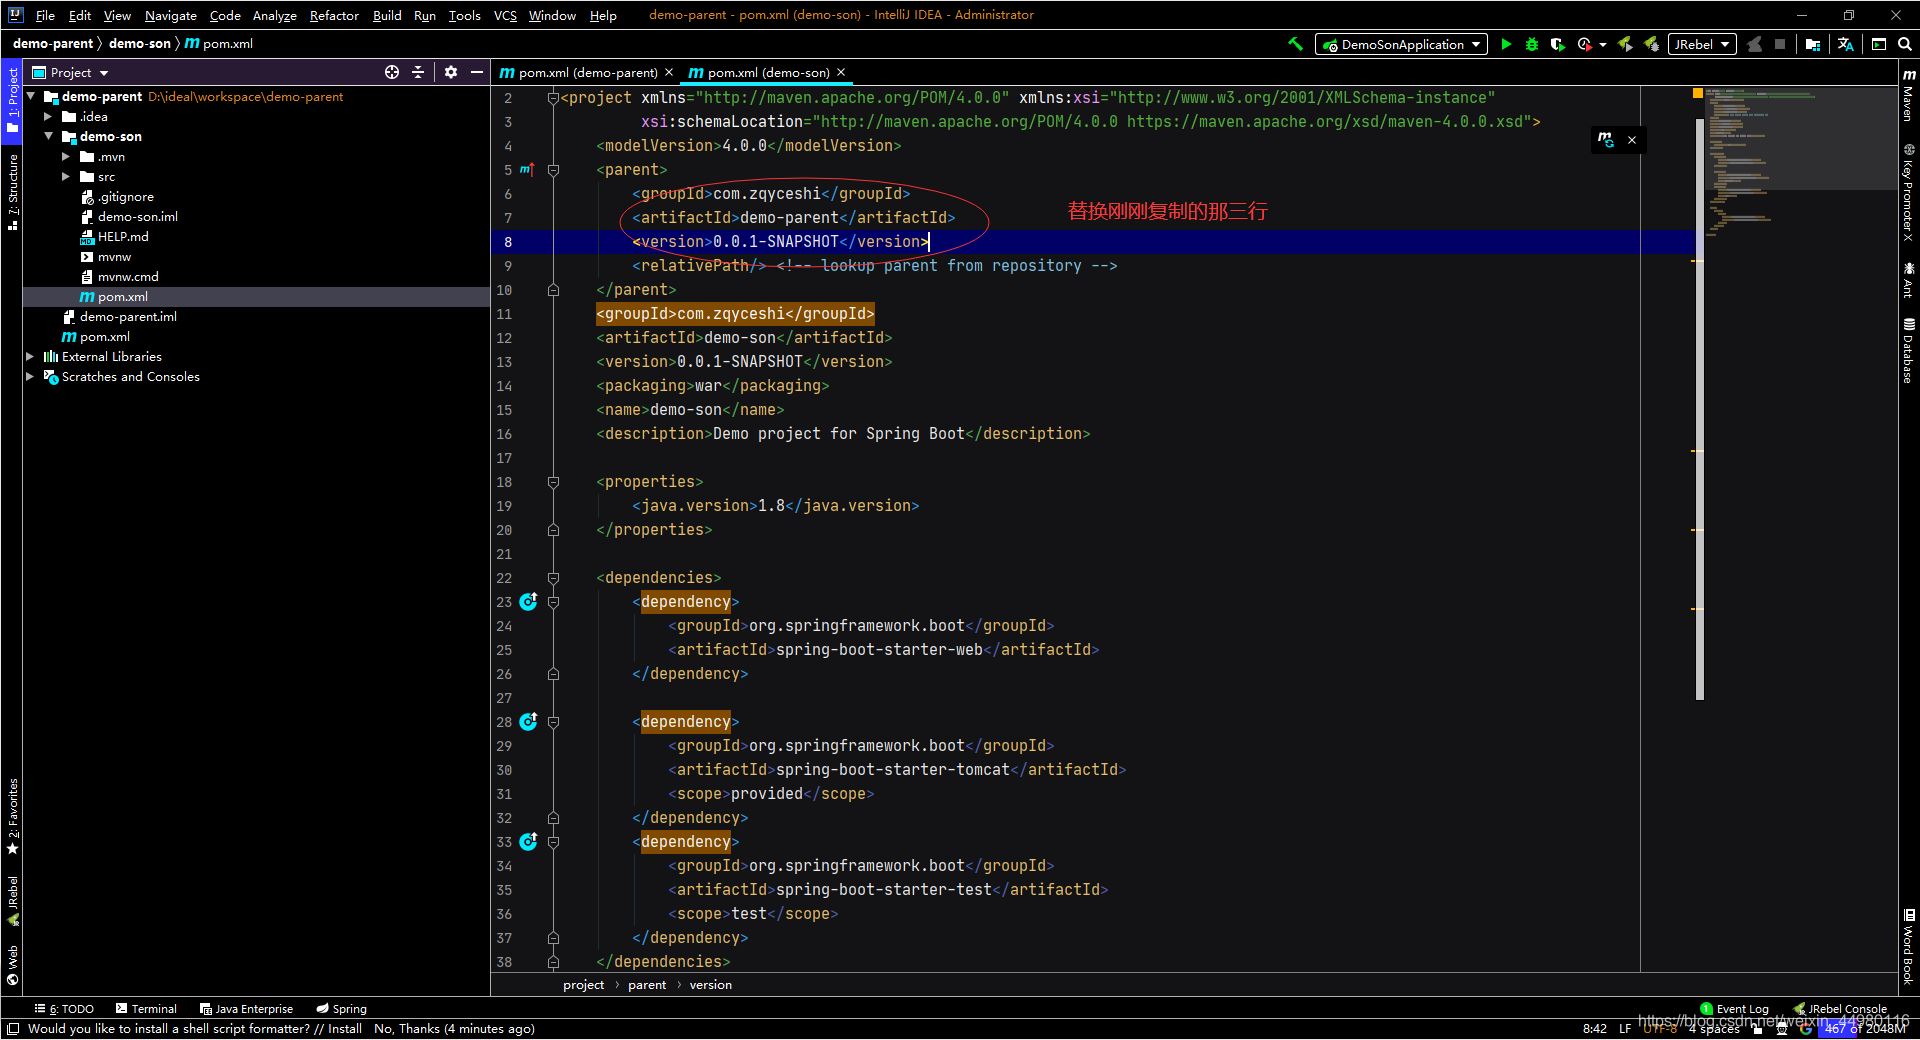The width and height of the screenshot is (1920, 1040).
Task: Build project with the hammer icon
Action: coord(1295,44)
